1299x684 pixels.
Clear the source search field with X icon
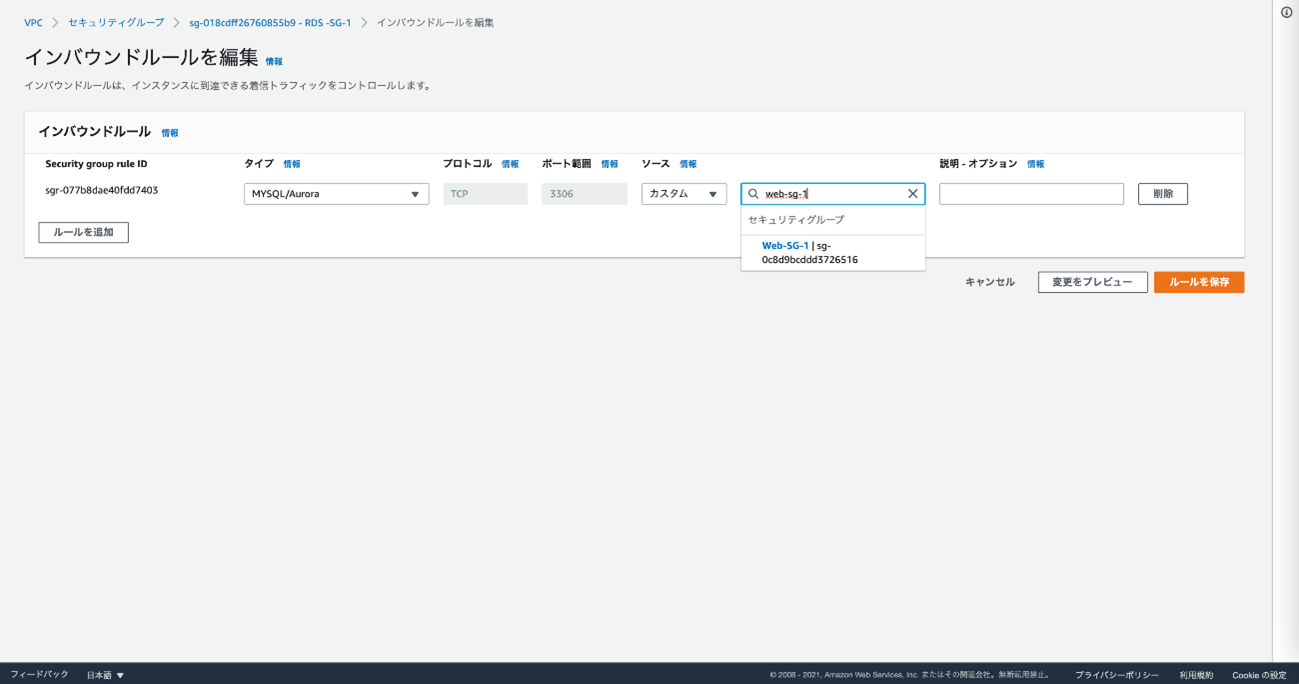tap(912, 194)
